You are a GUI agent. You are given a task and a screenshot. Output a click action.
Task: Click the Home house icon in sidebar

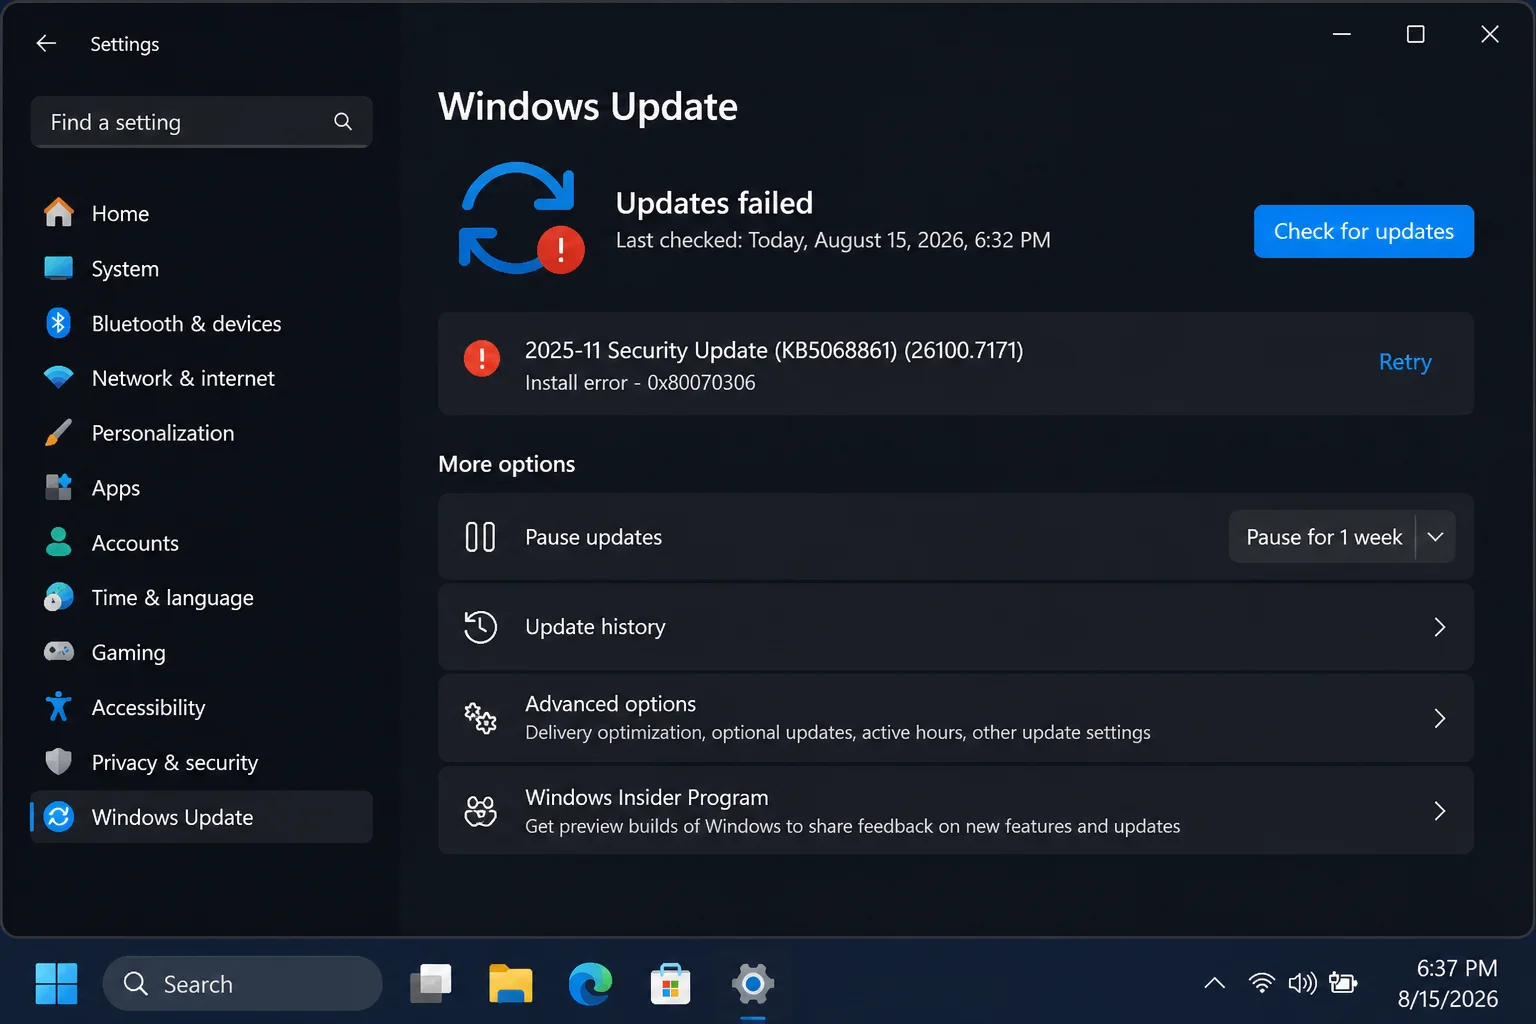coord(59,212)
